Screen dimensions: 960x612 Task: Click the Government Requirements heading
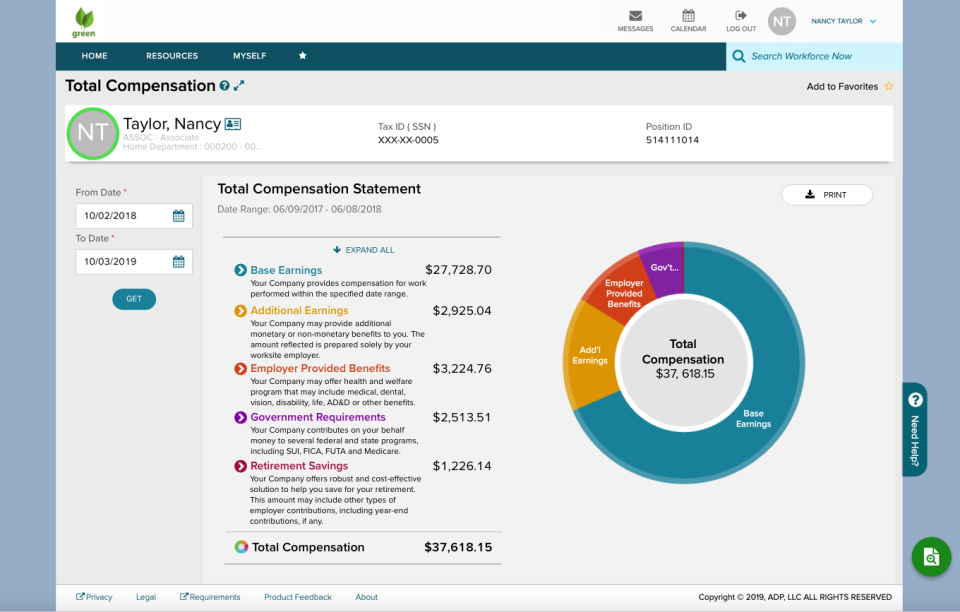(x=318, y=417)
